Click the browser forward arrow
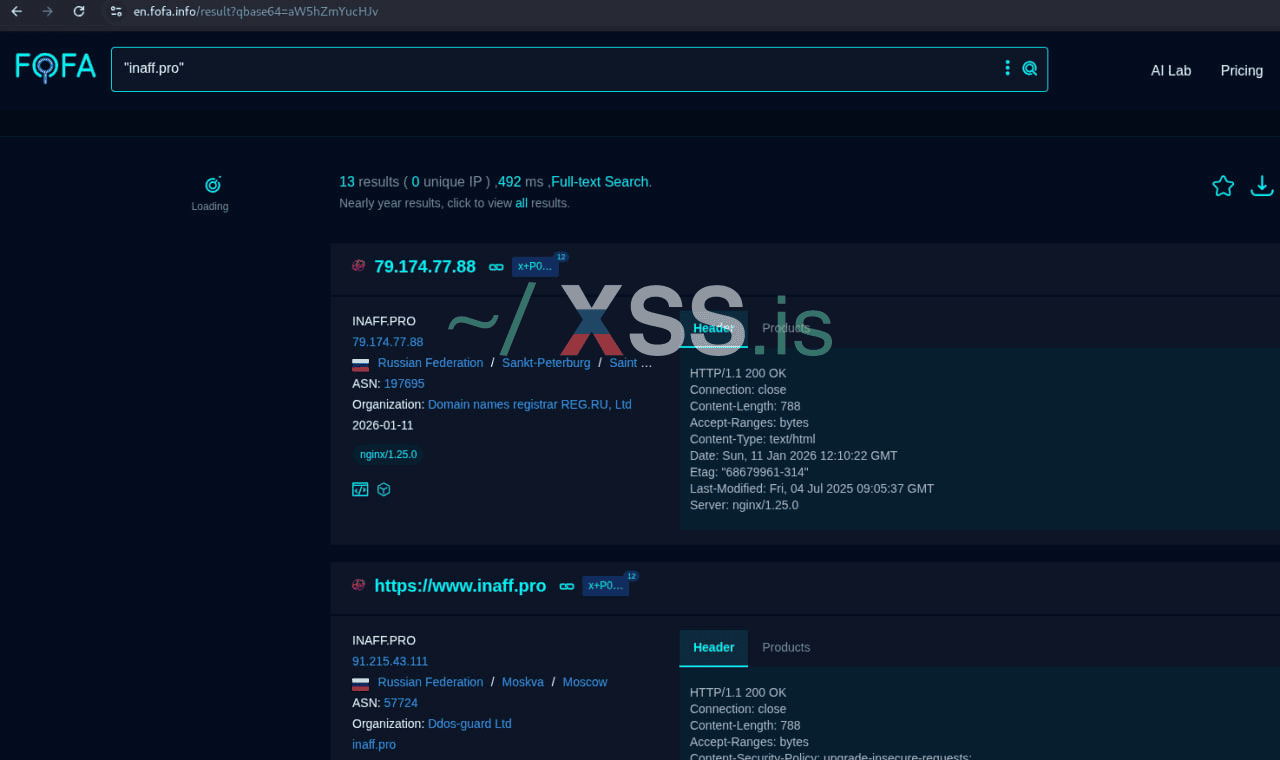1280x760 pixels. pos(47,11)
